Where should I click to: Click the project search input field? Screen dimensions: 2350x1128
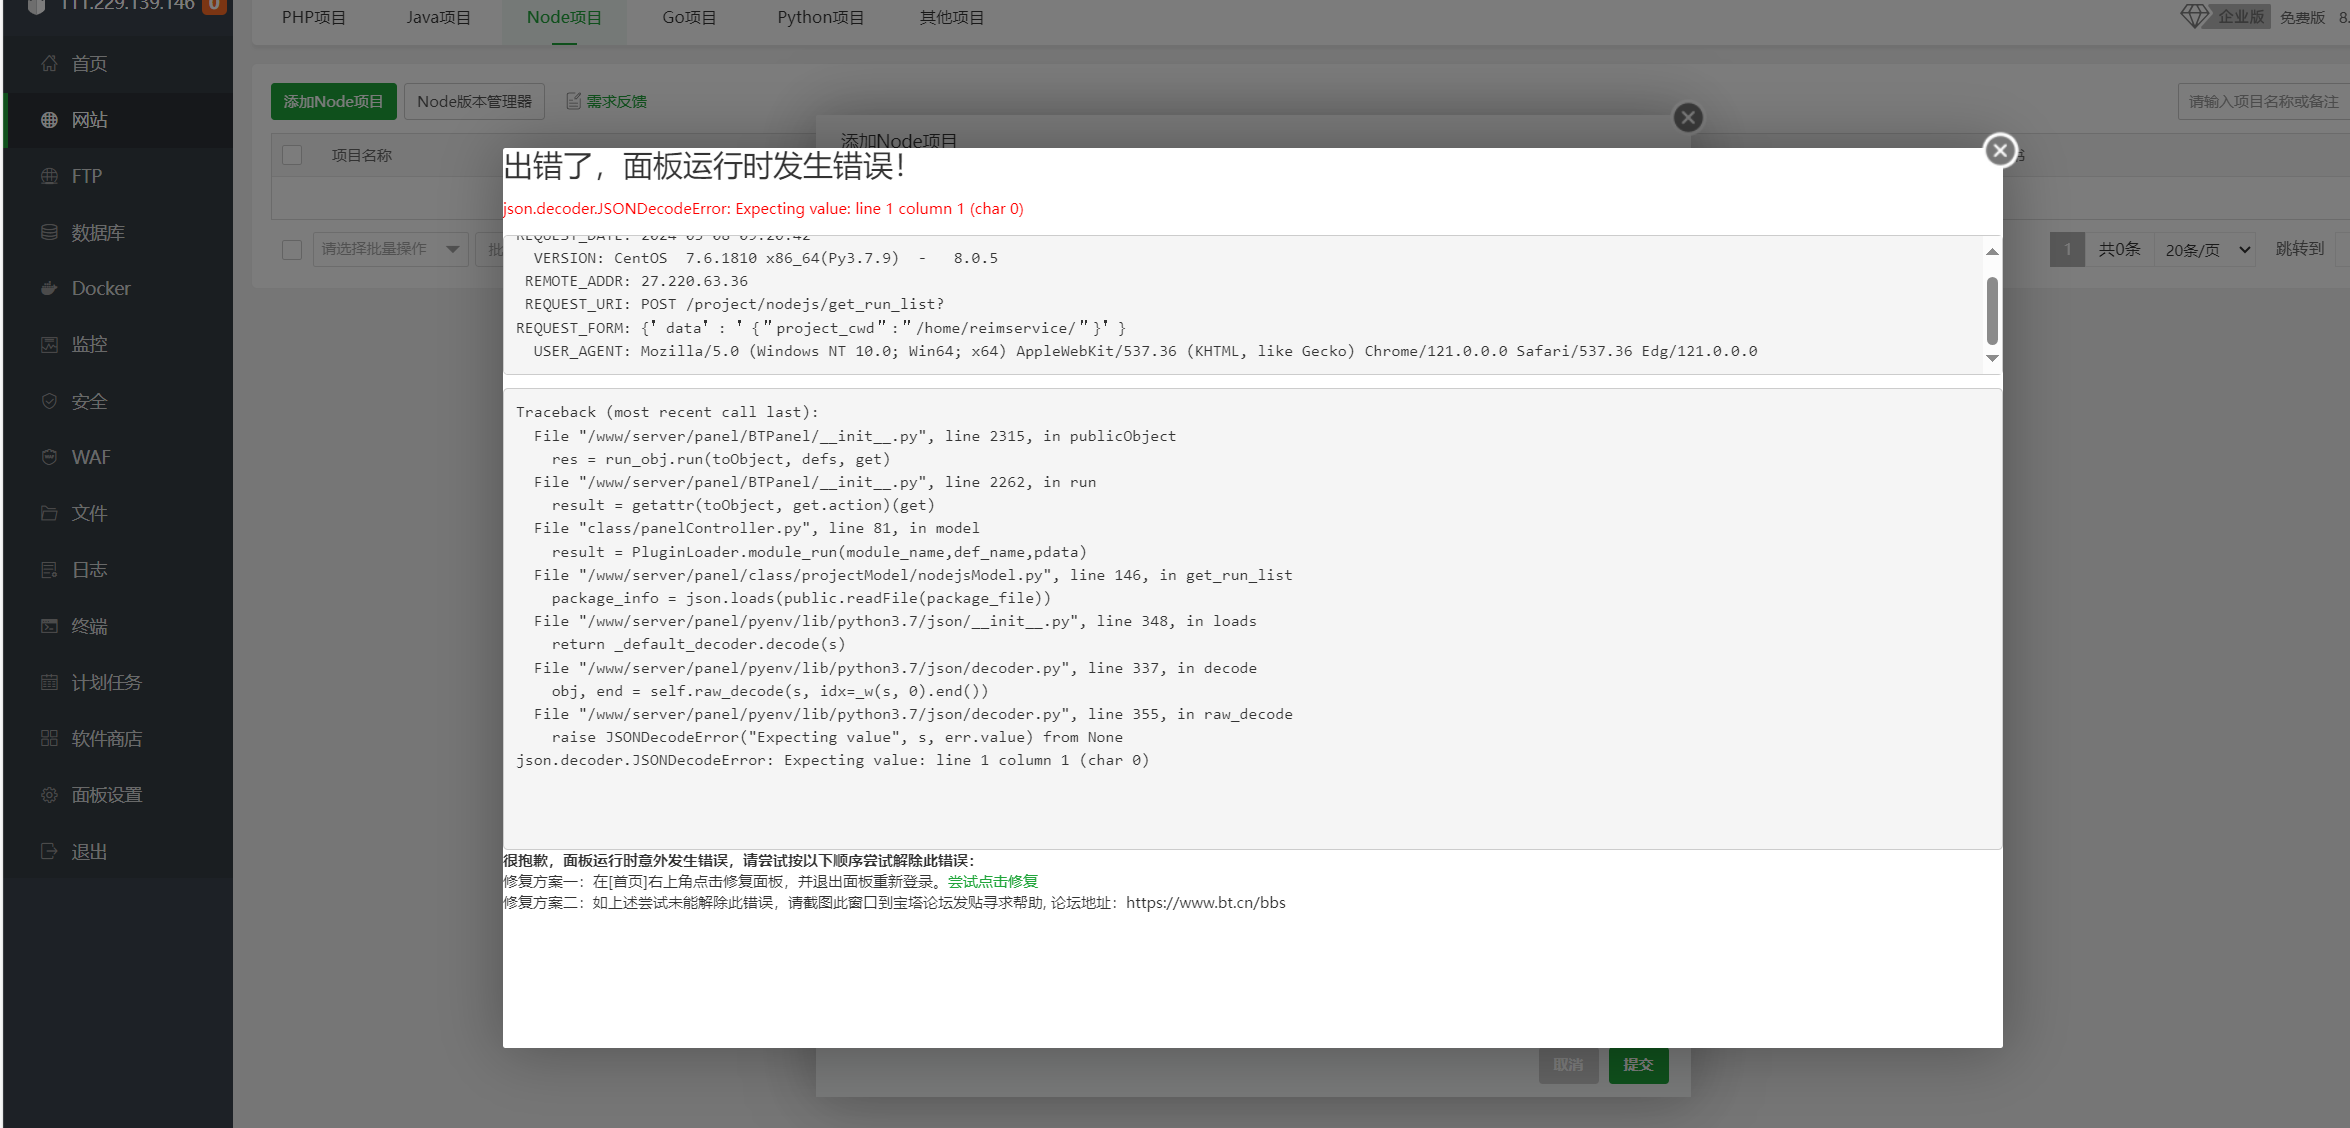point(2263,101)
